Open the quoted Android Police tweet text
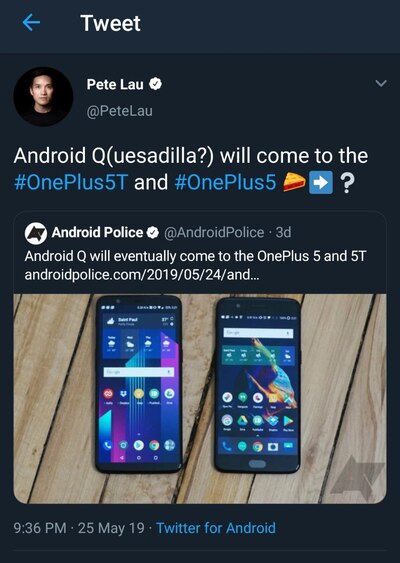Screen dimensions: 400x563 [195, 256]
